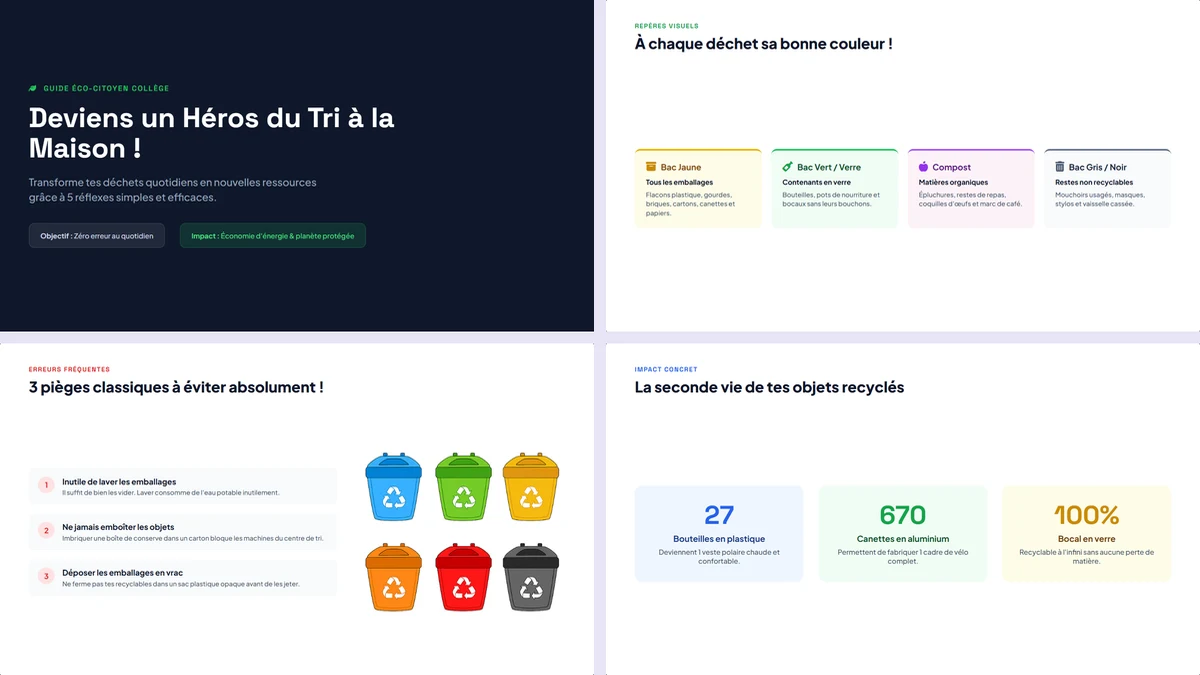Click the text Ne jamais emboîter les objets
Viewport: 1200px width, 675px height.
click(x=118, y=526)
